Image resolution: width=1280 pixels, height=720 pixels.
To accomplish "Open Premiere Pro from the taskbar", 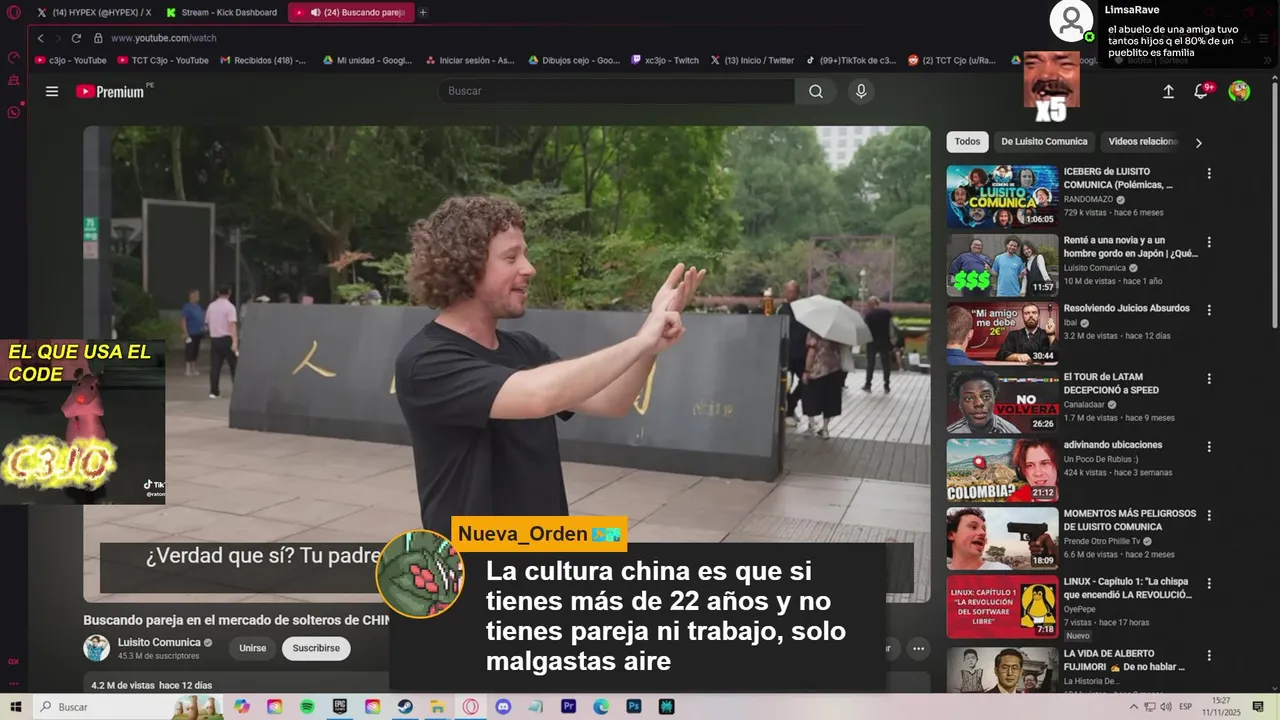I will click(x=568, y=707).
